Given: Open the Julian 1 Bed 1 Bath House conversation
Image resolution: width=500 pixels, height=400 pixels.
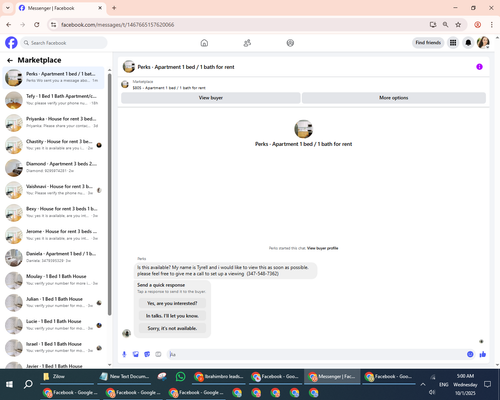Looking at the screenshot, I should tap(53, 302).
